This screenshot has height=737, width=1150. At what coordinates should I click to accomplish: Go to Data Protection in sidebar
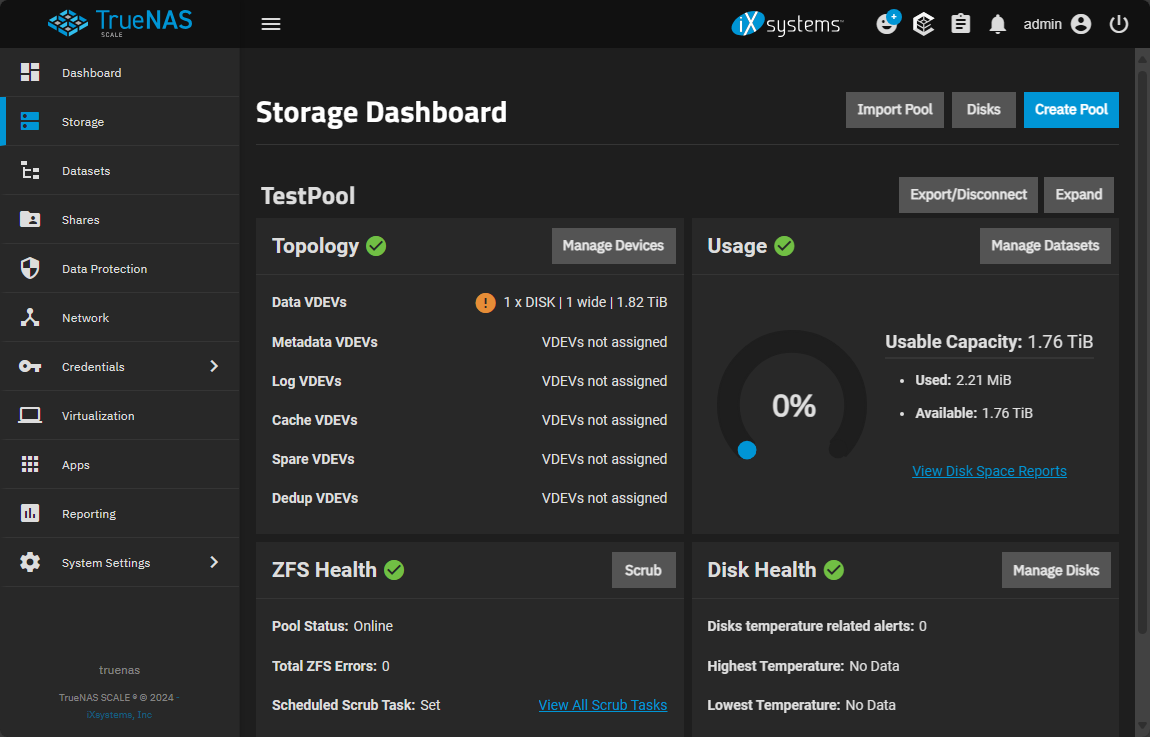tap(121, 268)
